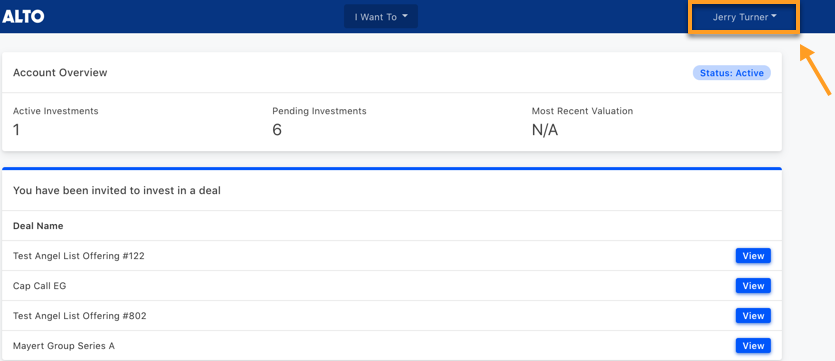Open Mayert Group Series A via View
835x361 pixels.
[x=753, y=346]
